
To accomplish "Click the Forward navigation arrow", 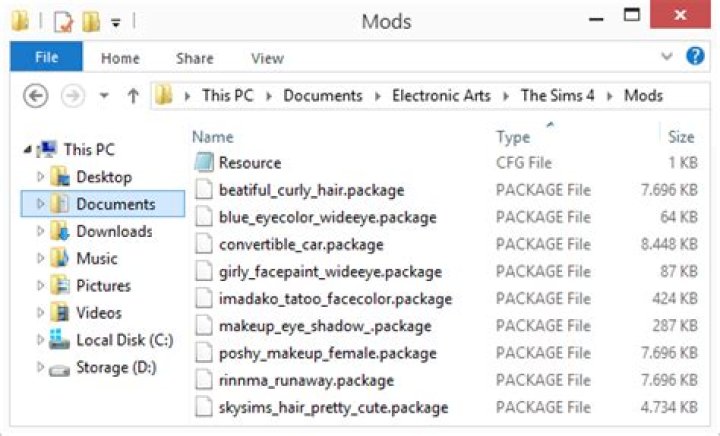I will tap(70, 96).
